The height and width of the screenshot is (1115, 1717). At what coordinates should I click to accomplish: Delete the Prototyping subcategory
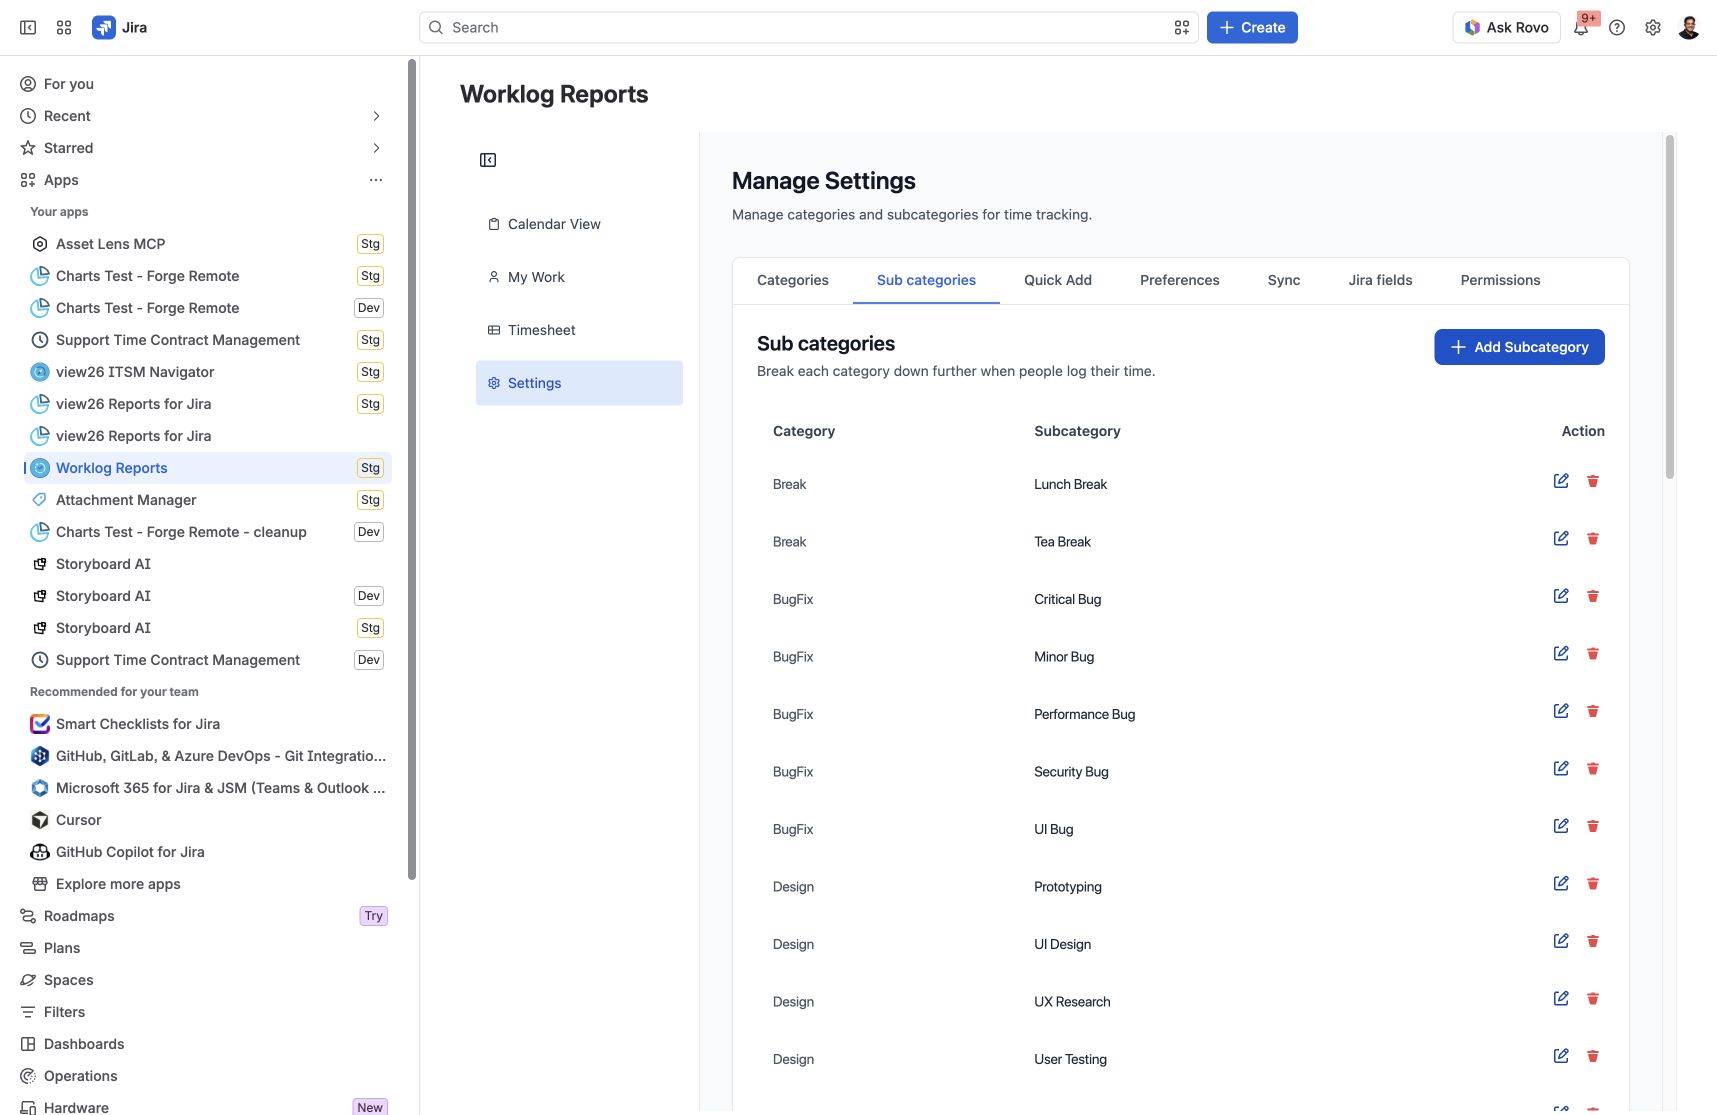(x=1593, y=884)
